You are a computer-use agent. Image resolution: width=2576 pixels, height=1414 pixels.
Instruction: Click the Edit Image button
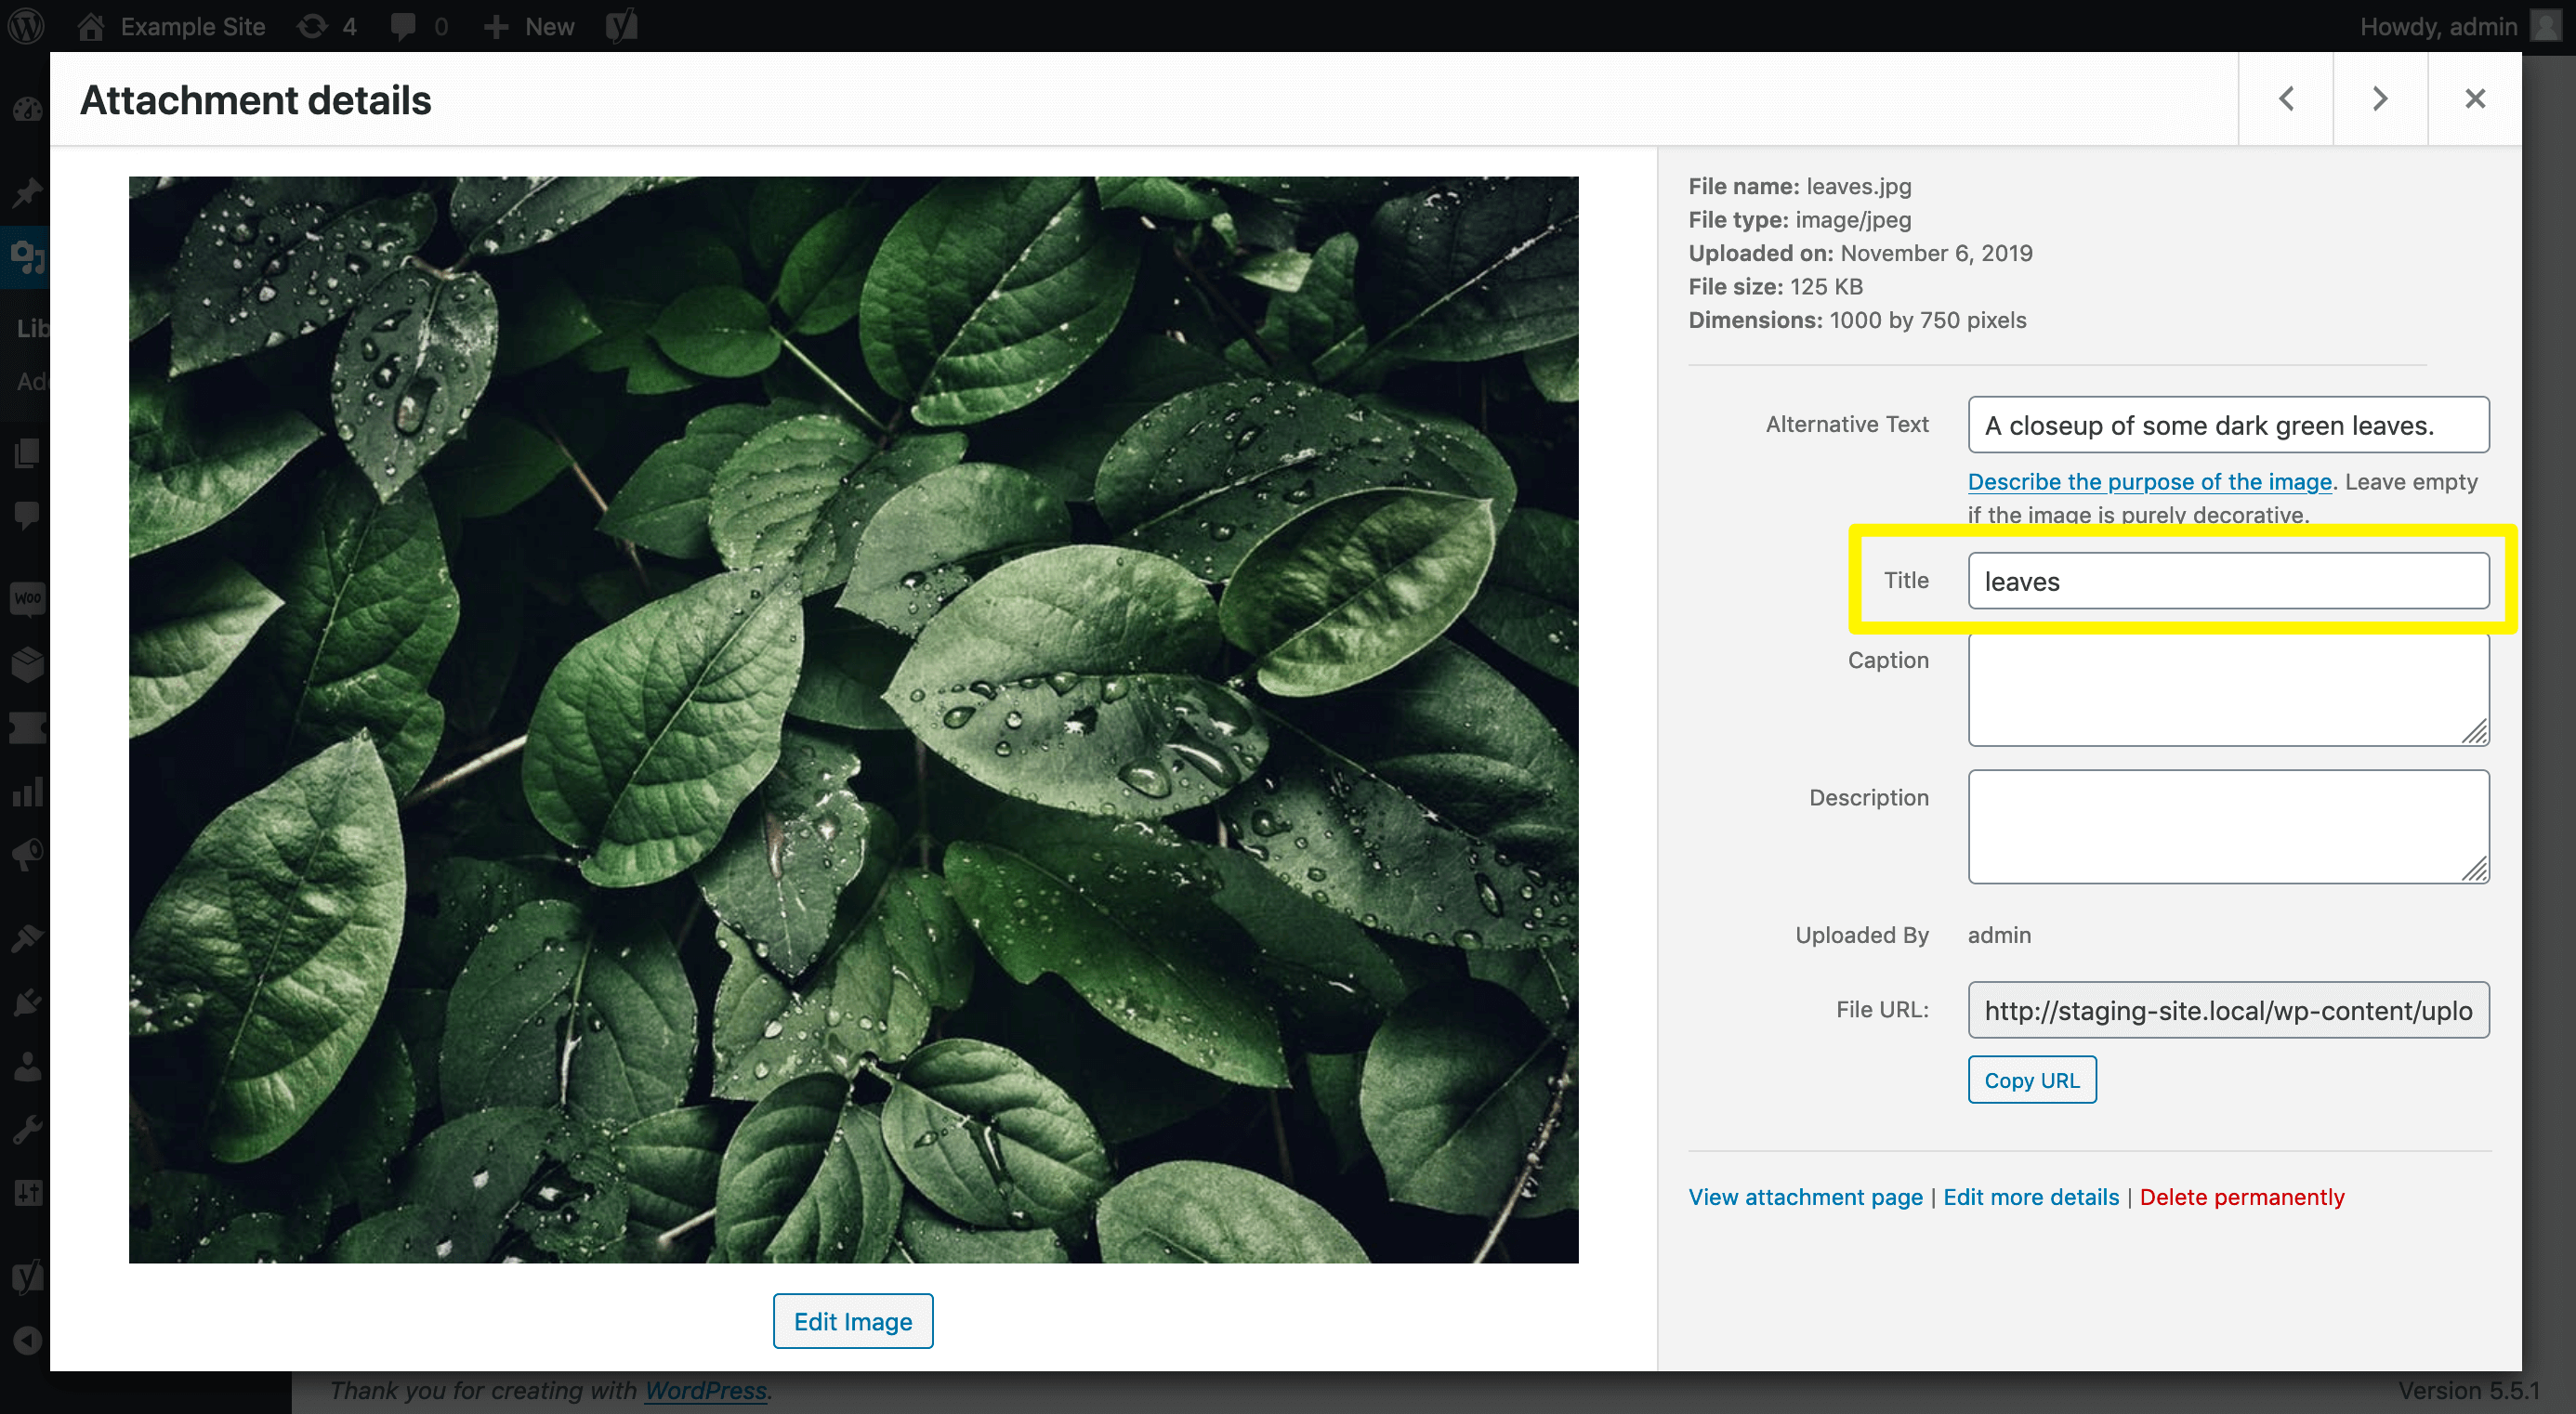[853, 1321]
